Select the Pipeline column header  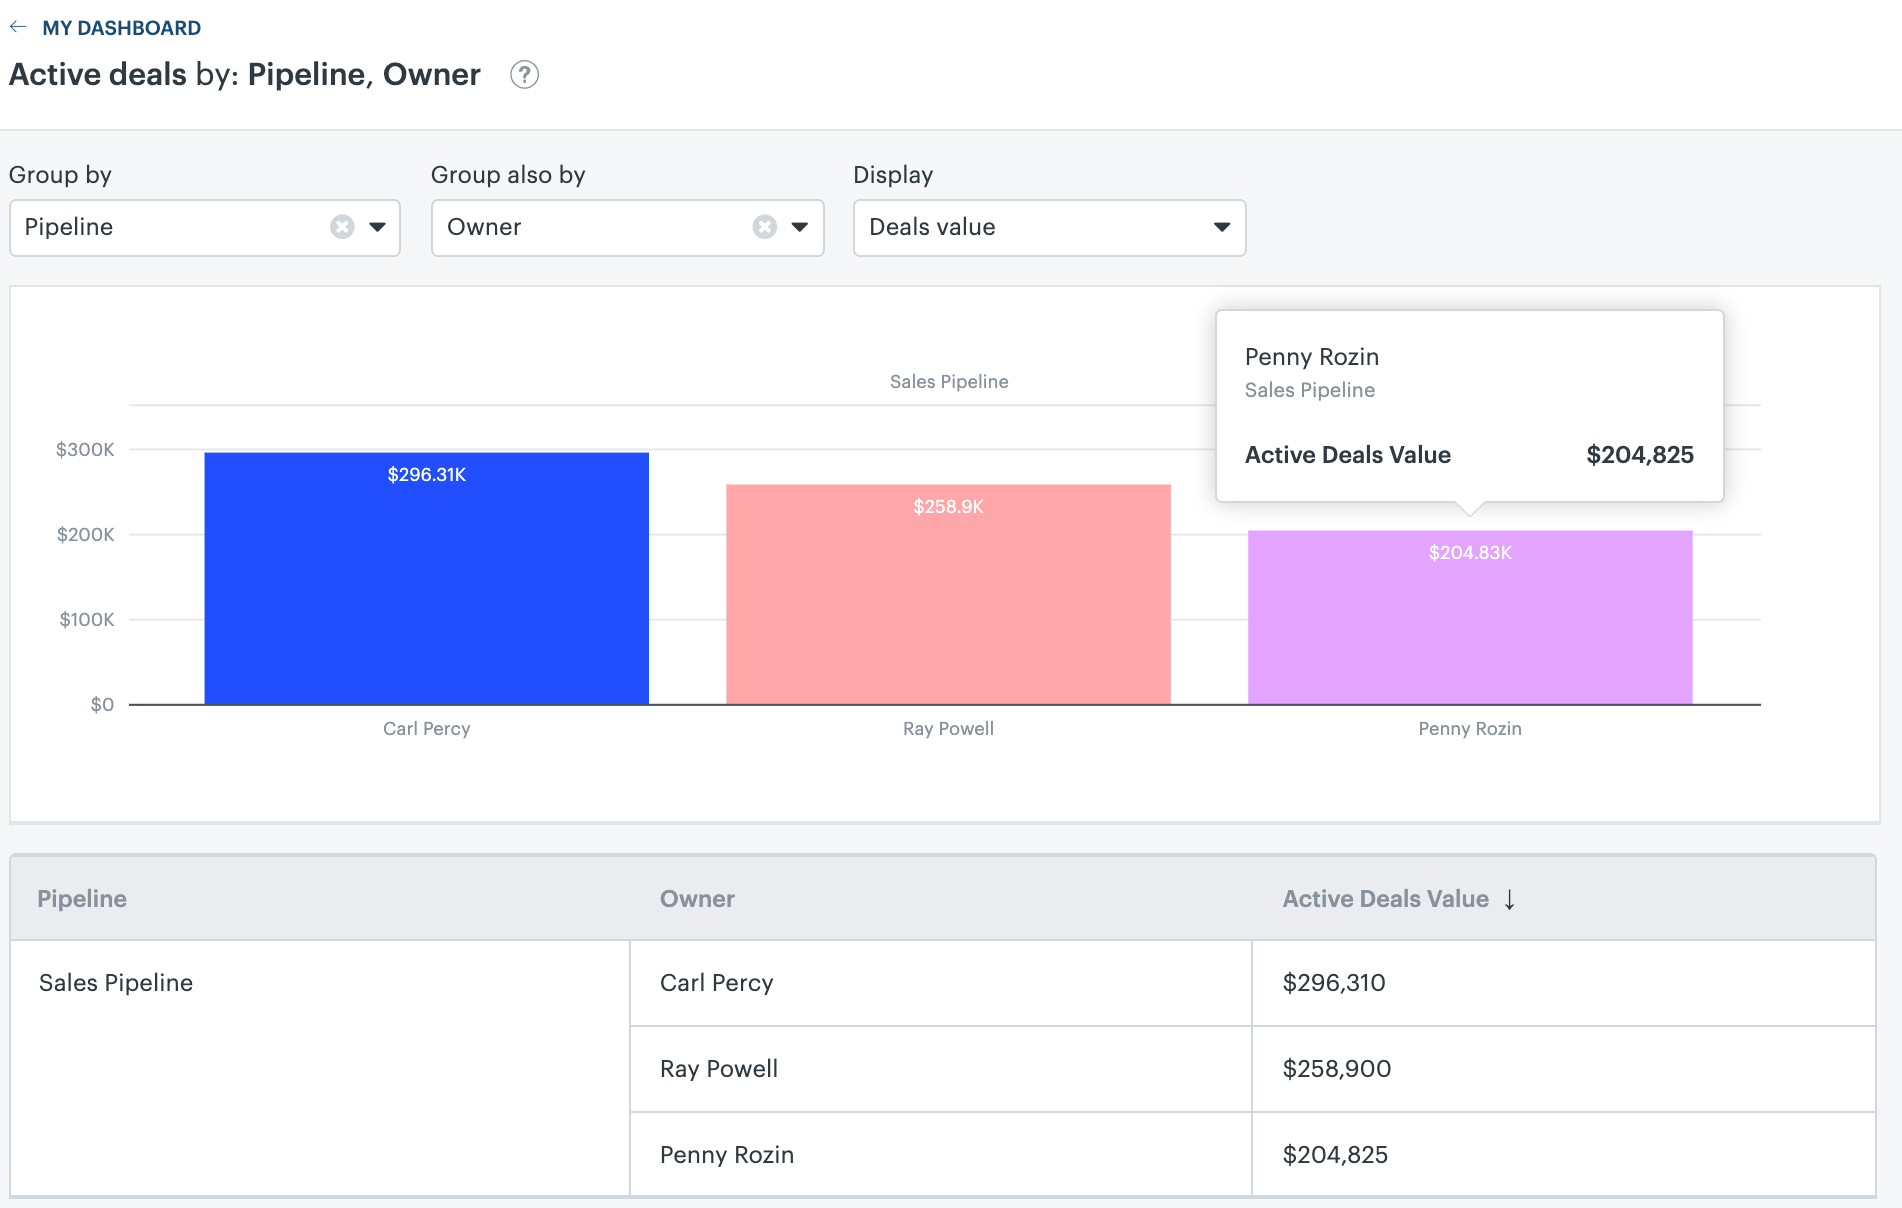click(81, 899)
